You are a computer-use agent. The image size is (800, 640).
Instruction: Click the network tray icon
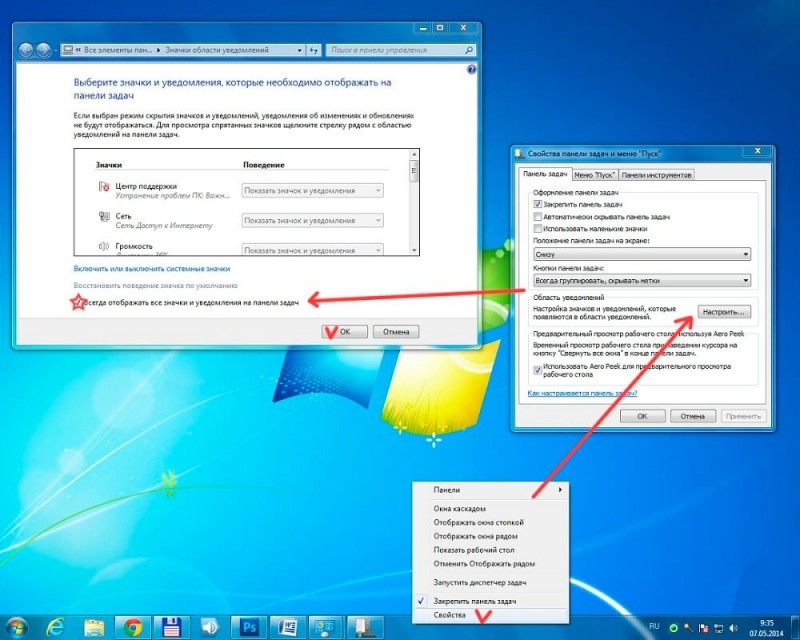pos(718,628)
